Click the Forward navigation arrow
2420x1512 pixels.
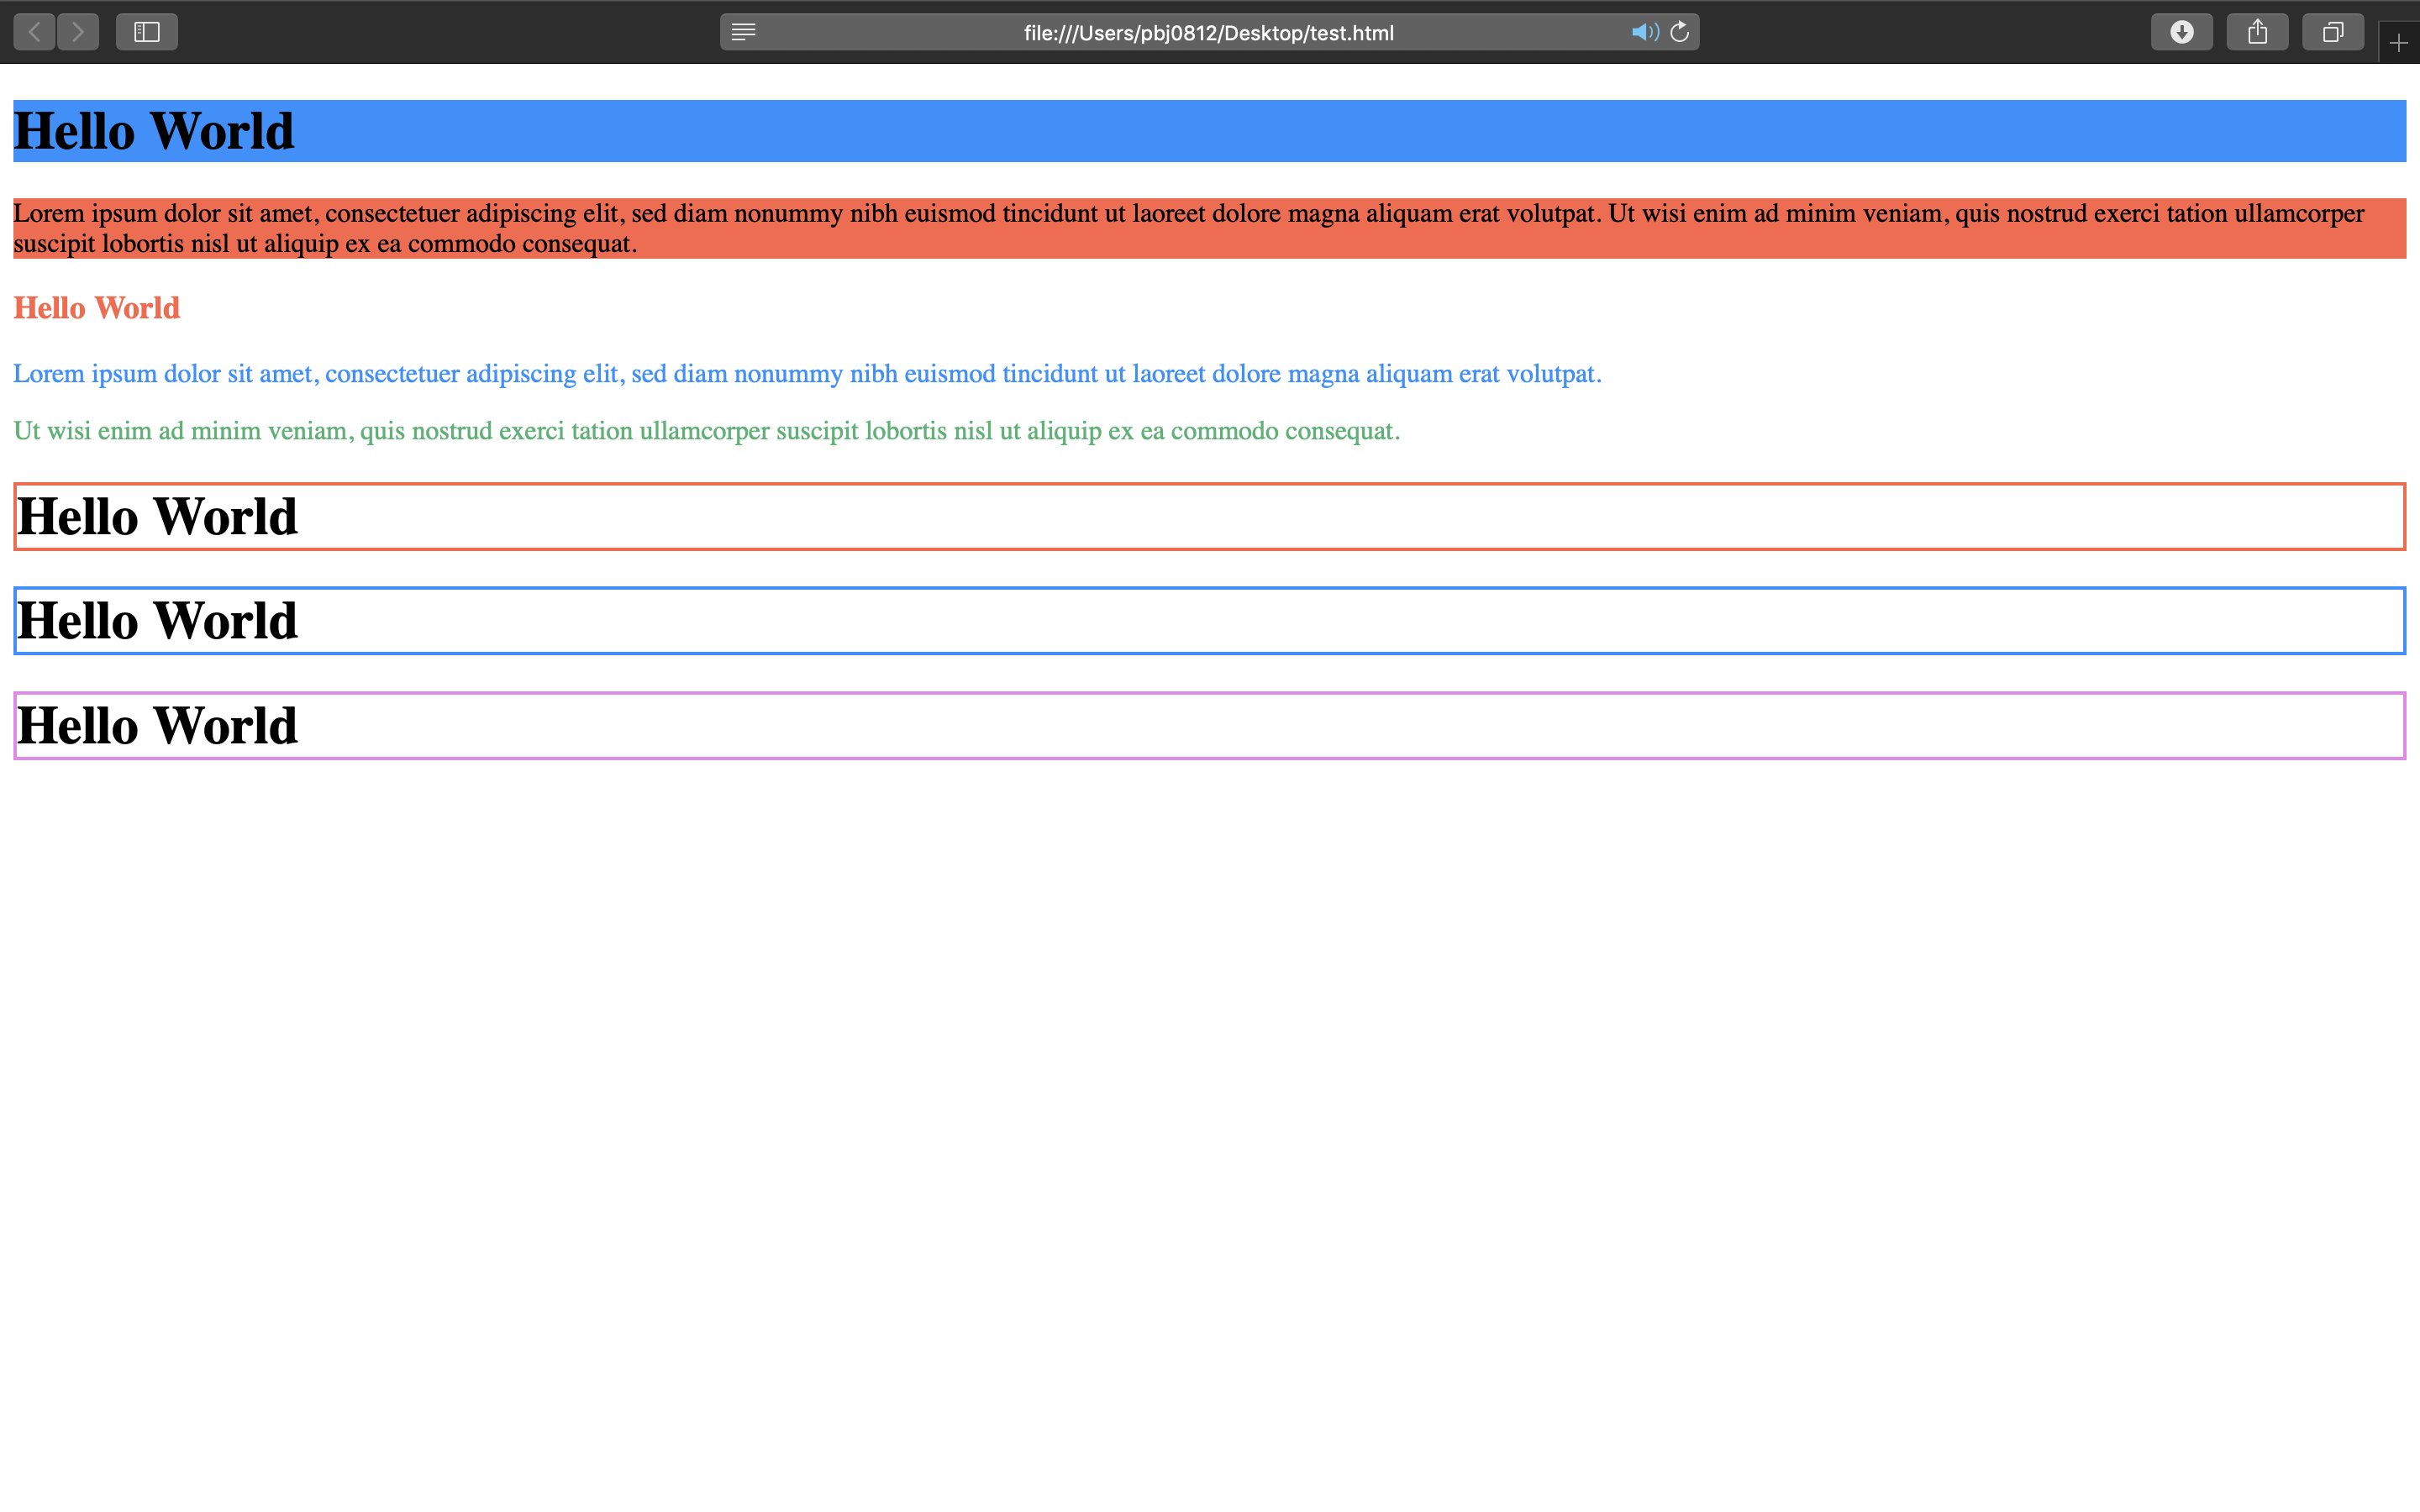coord(78,32)
